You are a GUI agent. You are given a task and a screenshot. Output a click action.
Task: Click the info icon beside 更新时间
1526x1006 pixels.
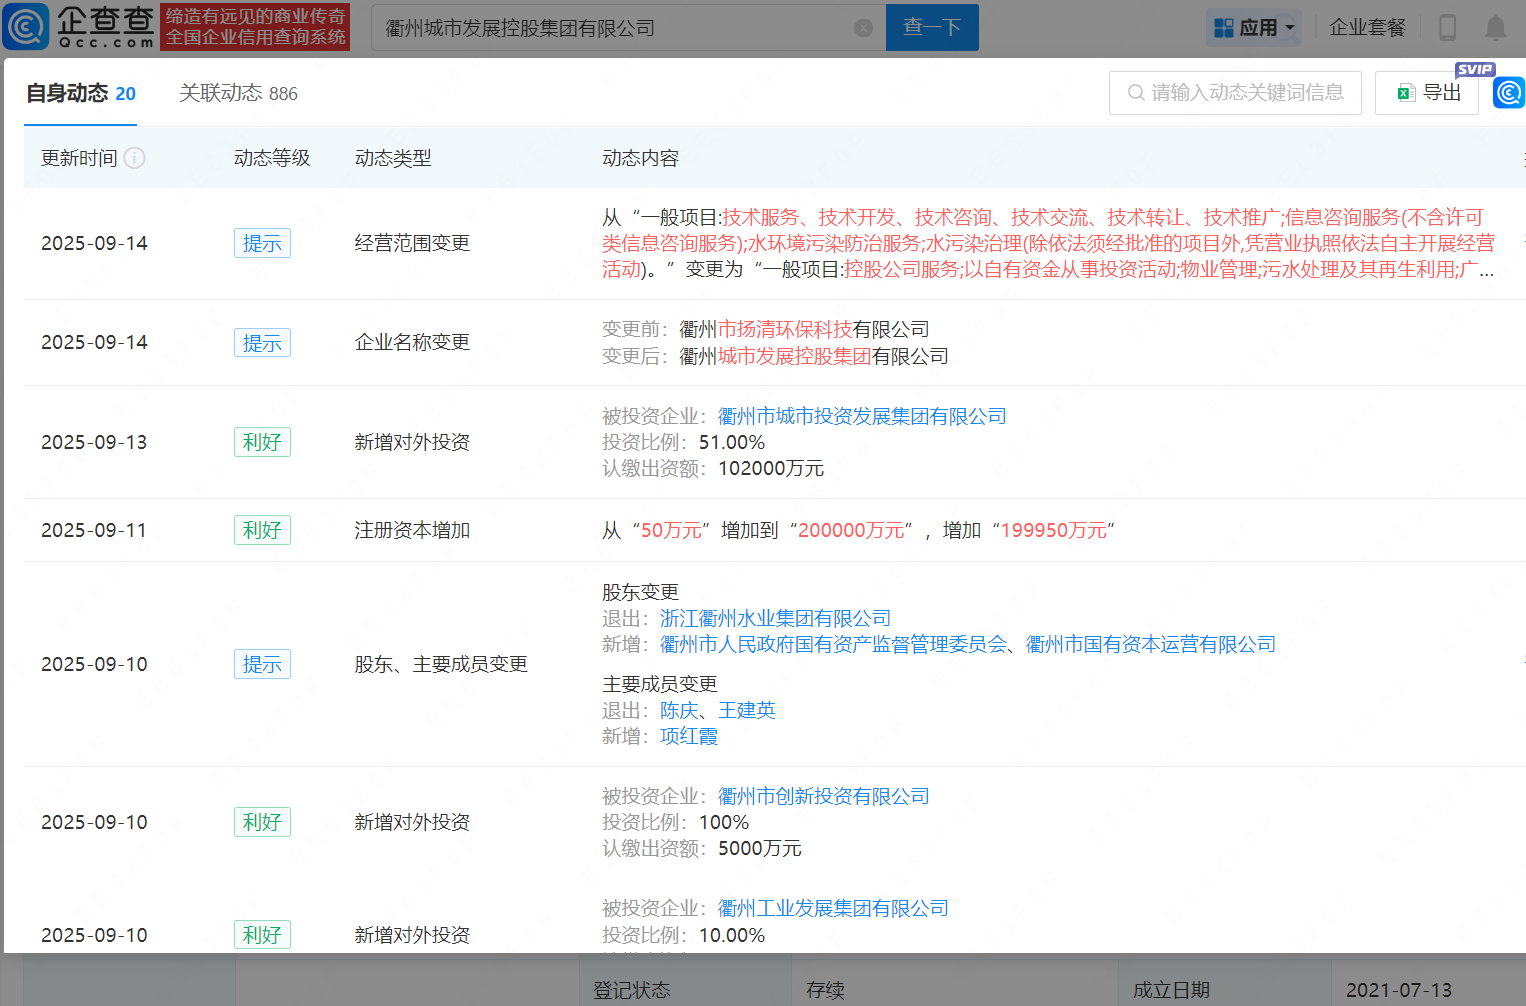point(135,158)
